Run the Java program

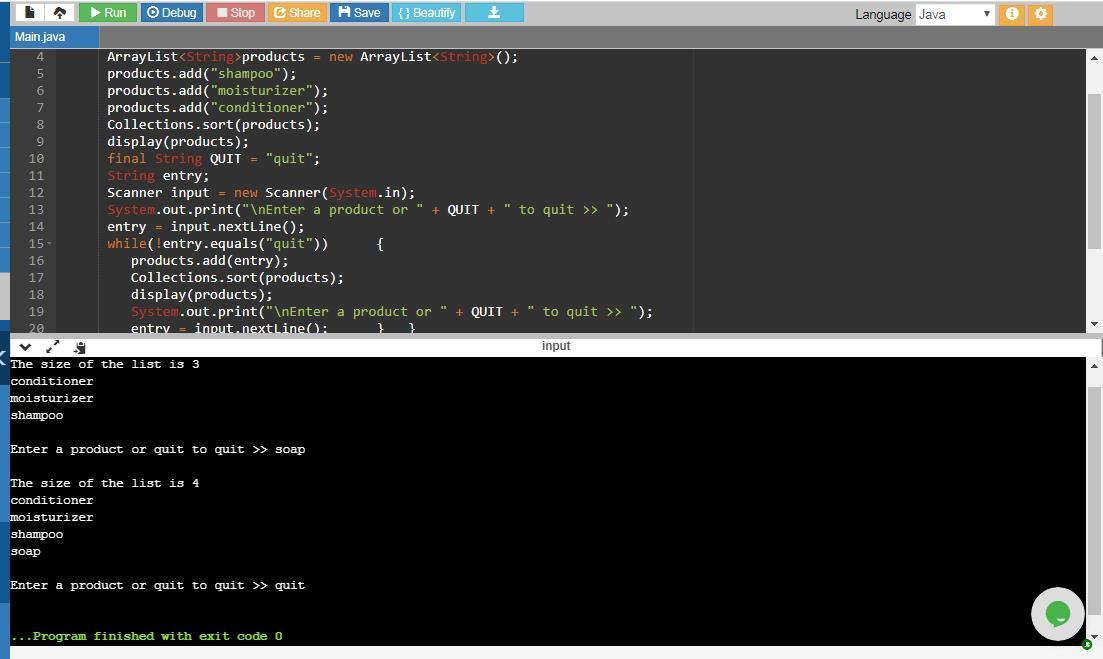(108, 13)
